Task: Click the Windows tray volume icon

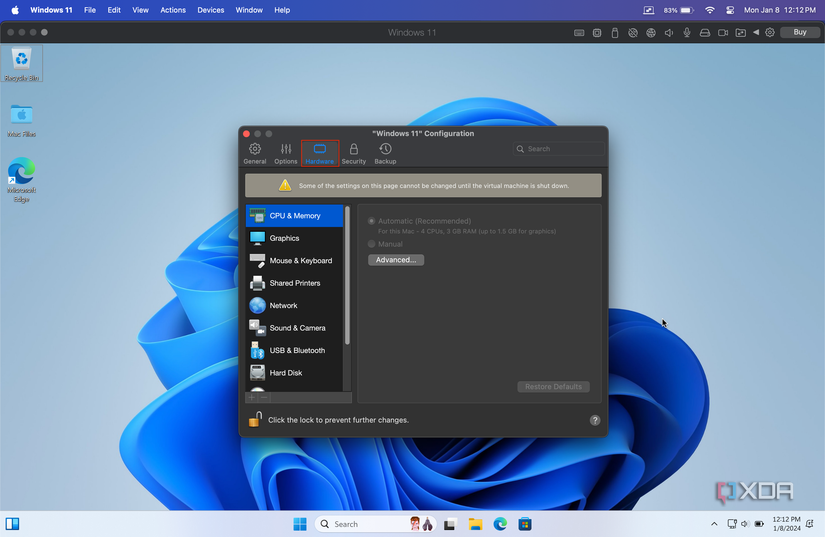Action: tap(745, 524)
